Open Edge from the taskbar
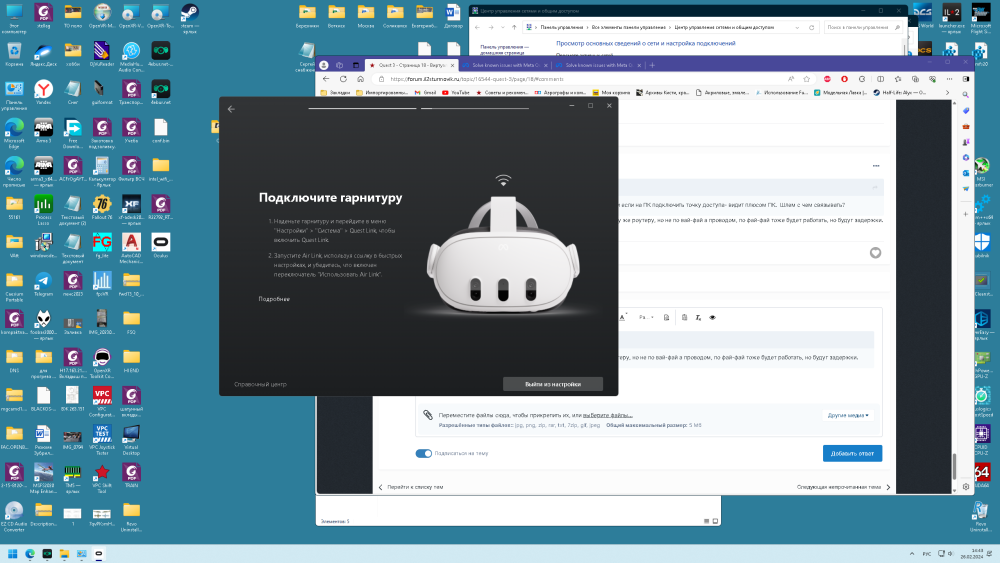Screen dimensions: 1000x563 30,554
